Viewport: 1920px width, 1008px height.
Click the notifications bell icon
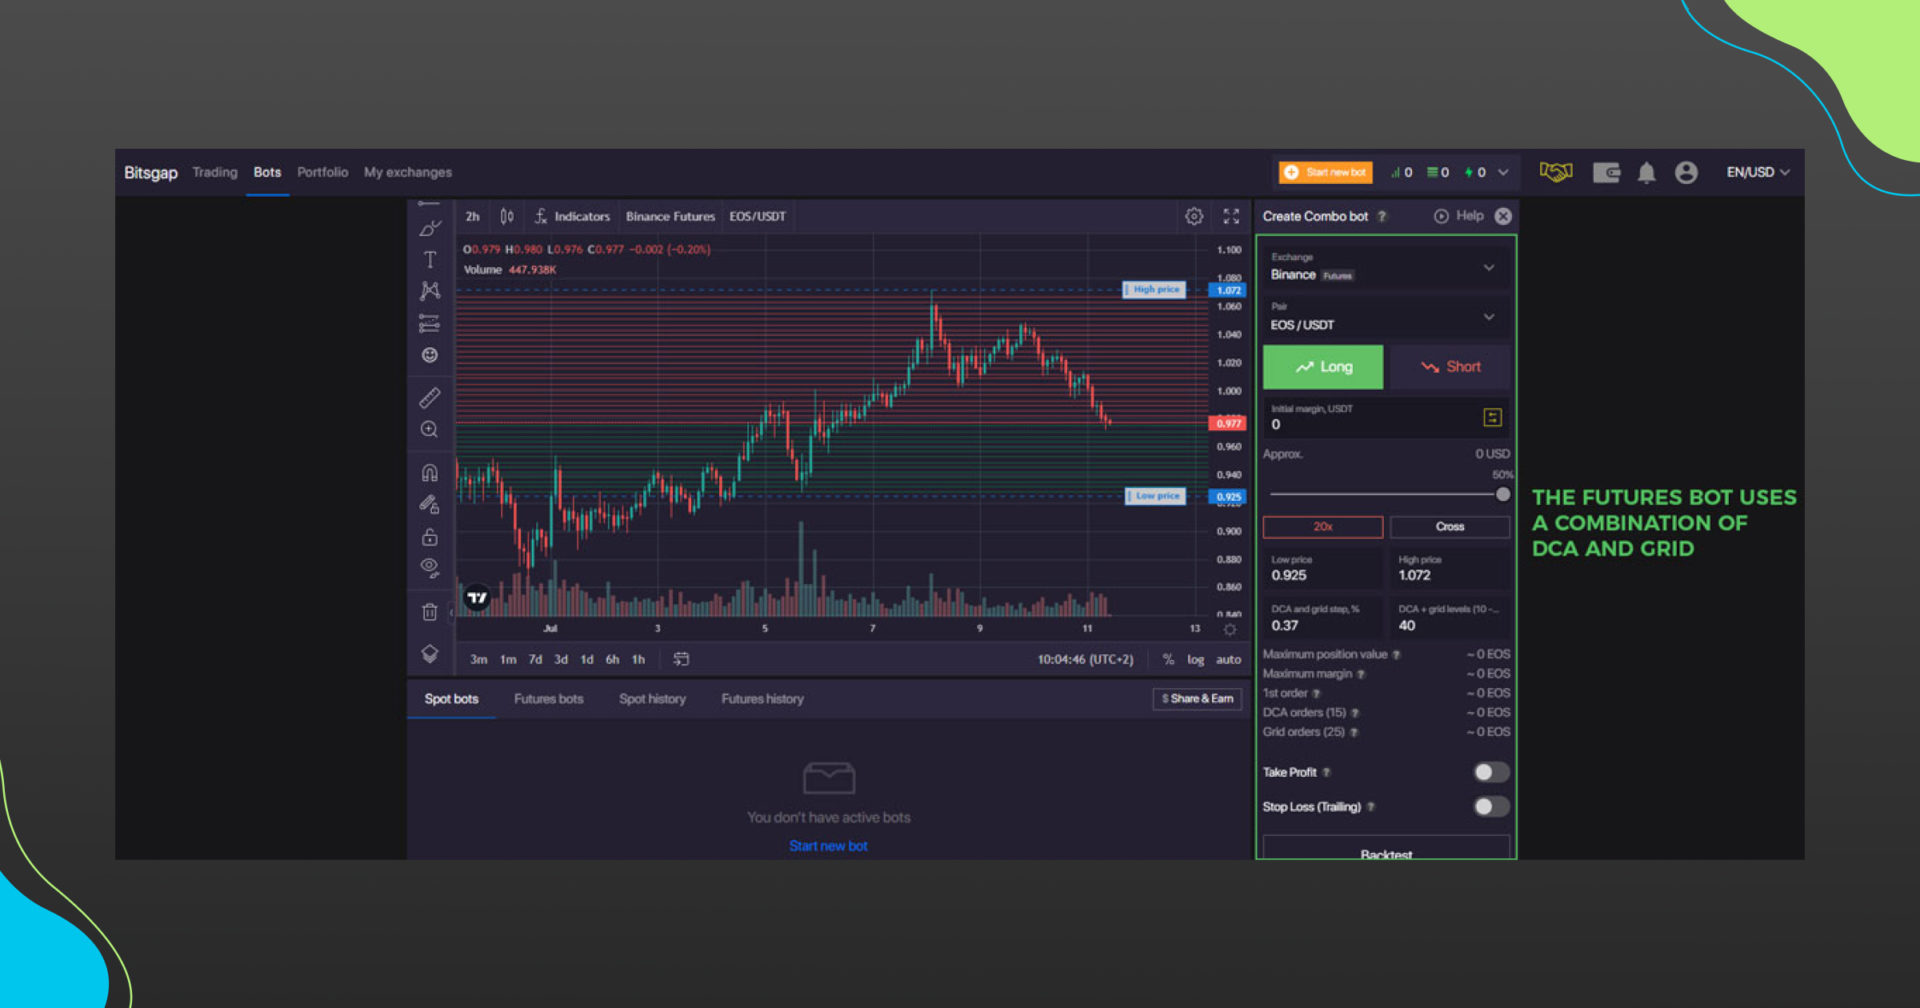click(1646, 172)
